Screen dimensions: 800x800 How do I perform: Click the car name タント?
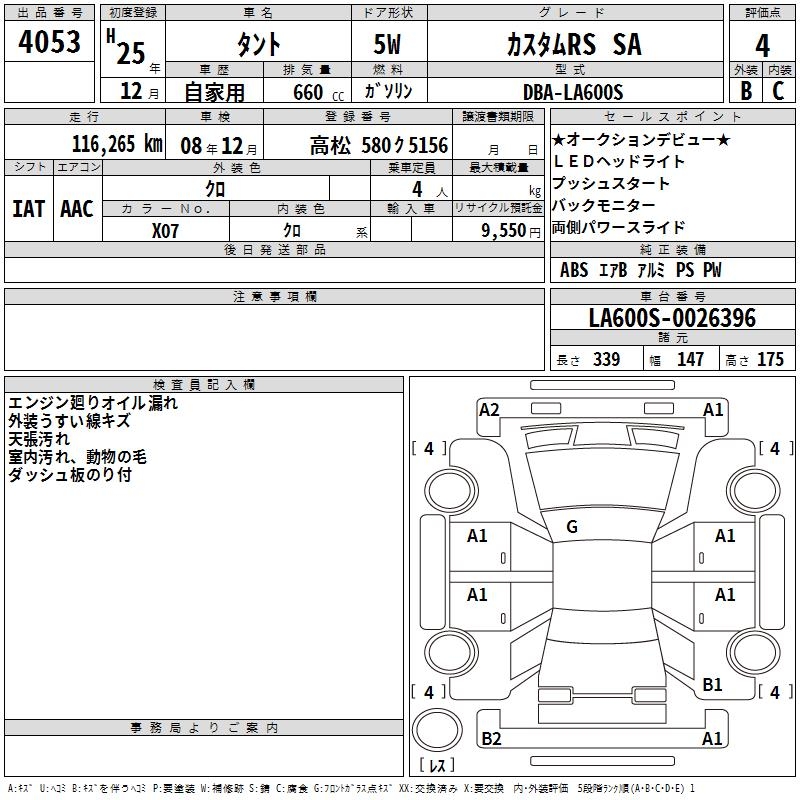click(x=258, y=44)
